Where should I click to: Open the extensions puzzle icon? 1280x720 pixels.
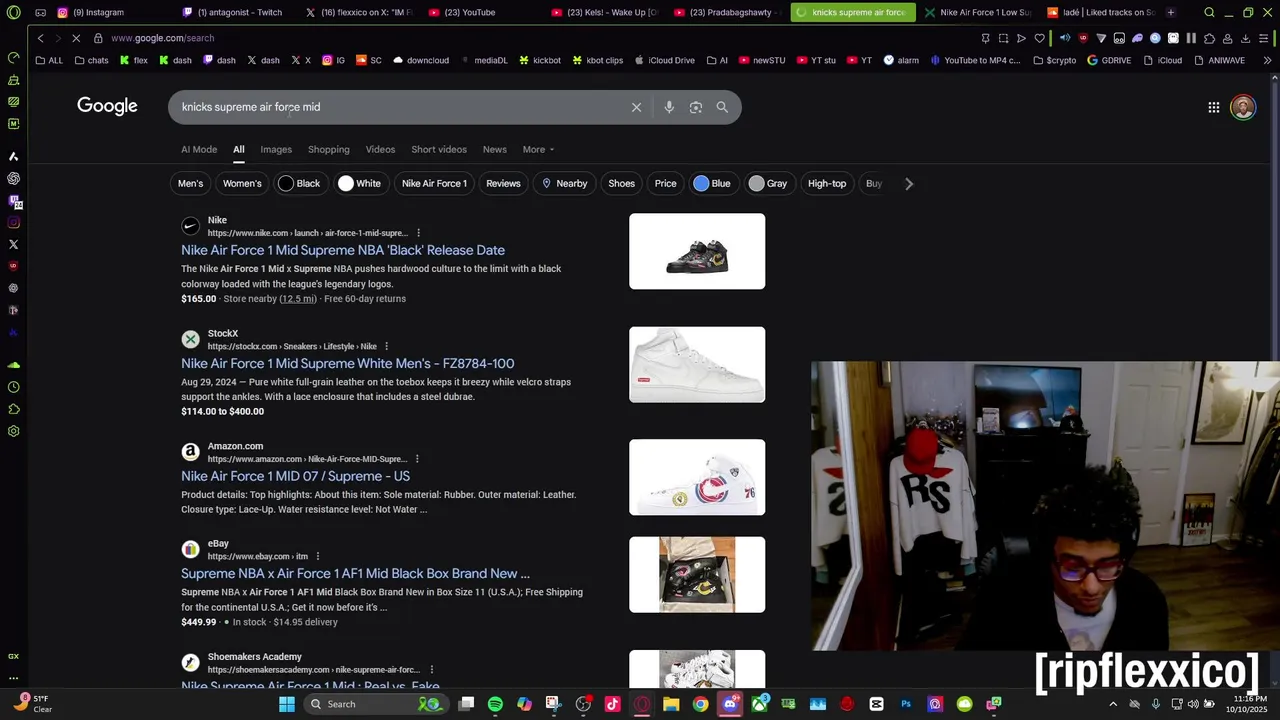(x=1209, y=38)
